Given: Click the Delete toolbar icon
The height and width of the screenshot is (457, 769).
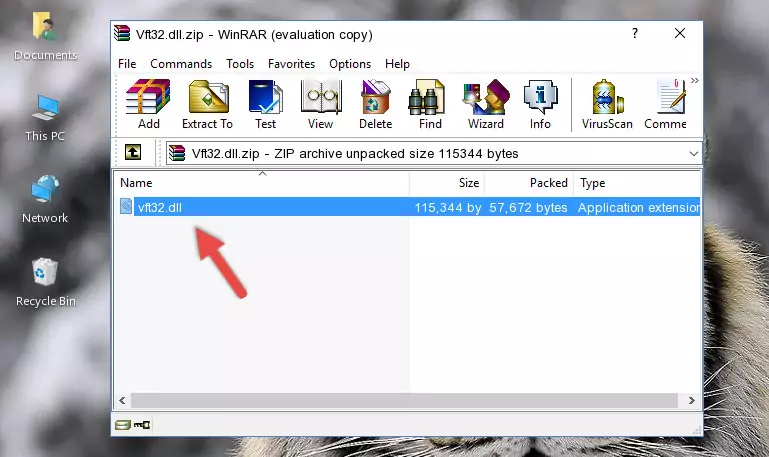Looking at the screenshot, I should (x=375, y=105).
